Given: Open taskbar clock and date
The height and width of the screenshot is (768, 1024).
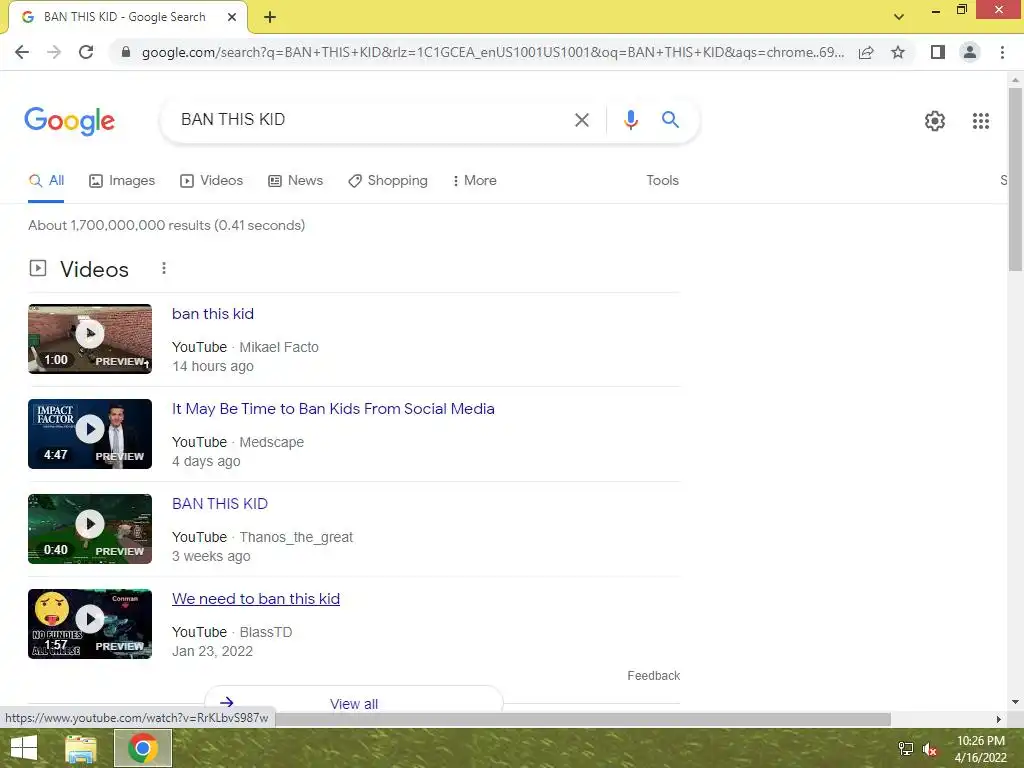Looking at the screenshot, I should [980, 749].
